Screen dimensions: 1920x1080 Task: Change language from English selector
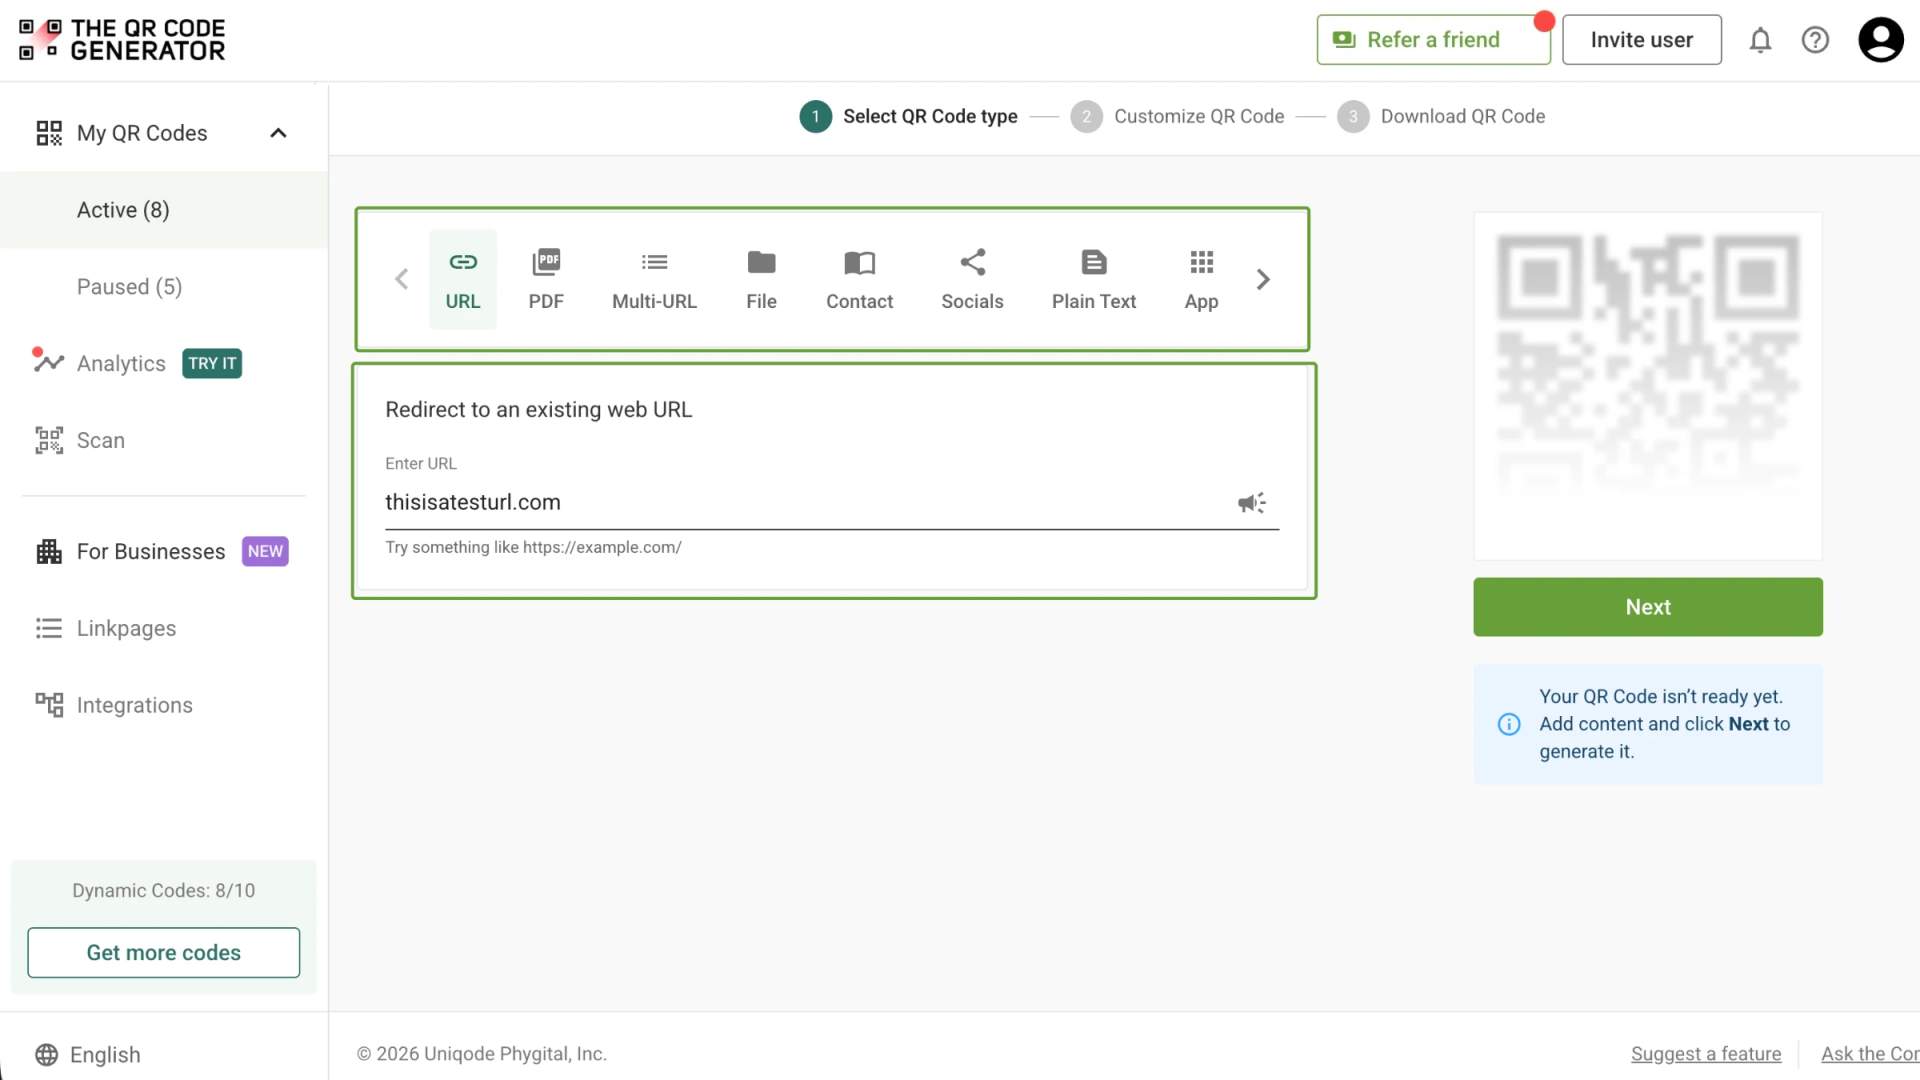[88, 1054]
